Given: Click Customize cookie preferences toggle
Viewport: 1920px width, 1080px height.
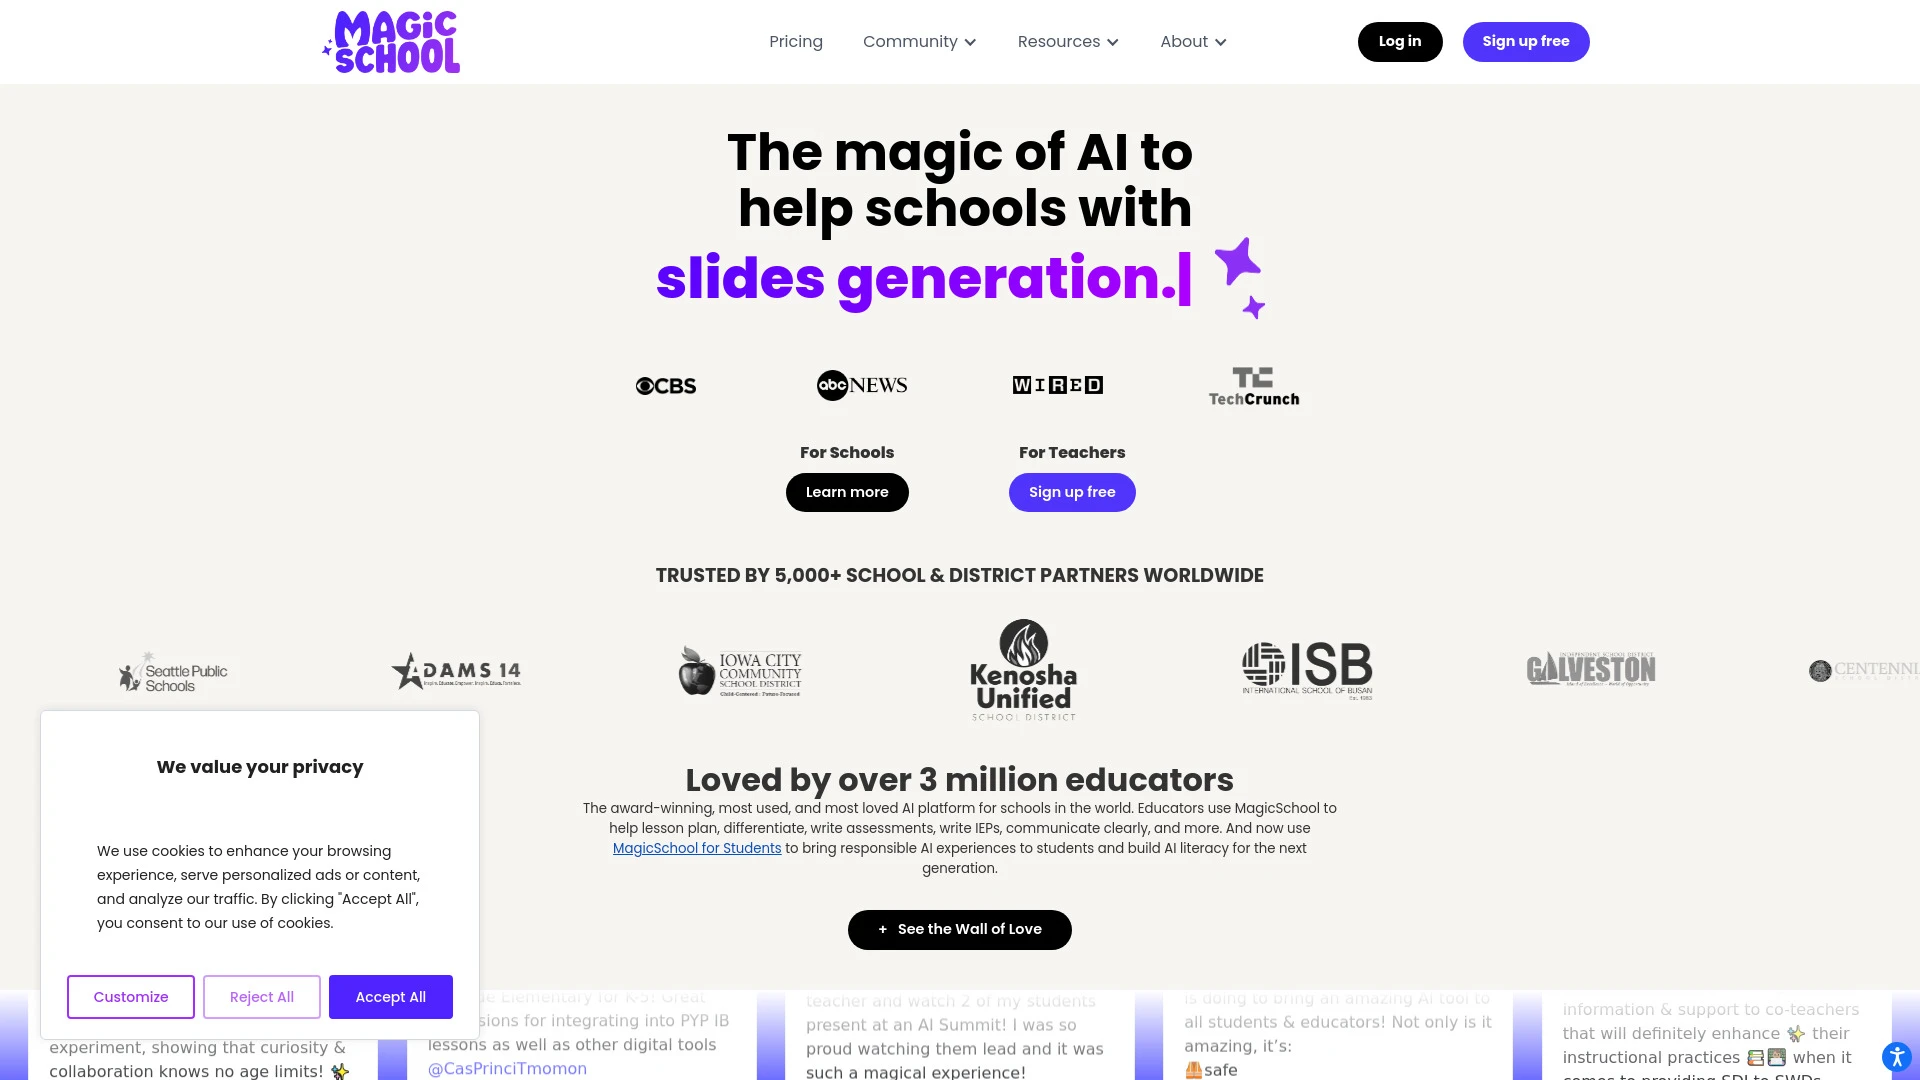Looking at the screenshot, I should tap(131, 997).
